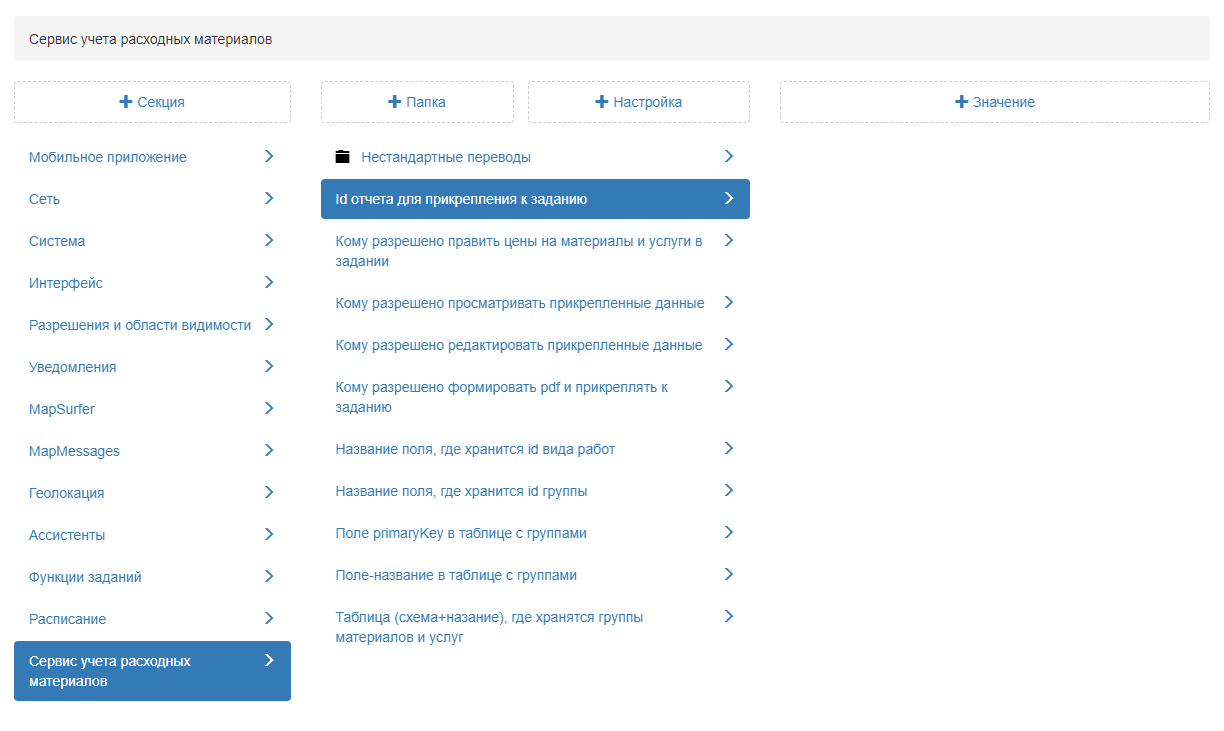Expand chevron next to Расписание
This screenshot has height=731, width=1224.
point(269,618)
